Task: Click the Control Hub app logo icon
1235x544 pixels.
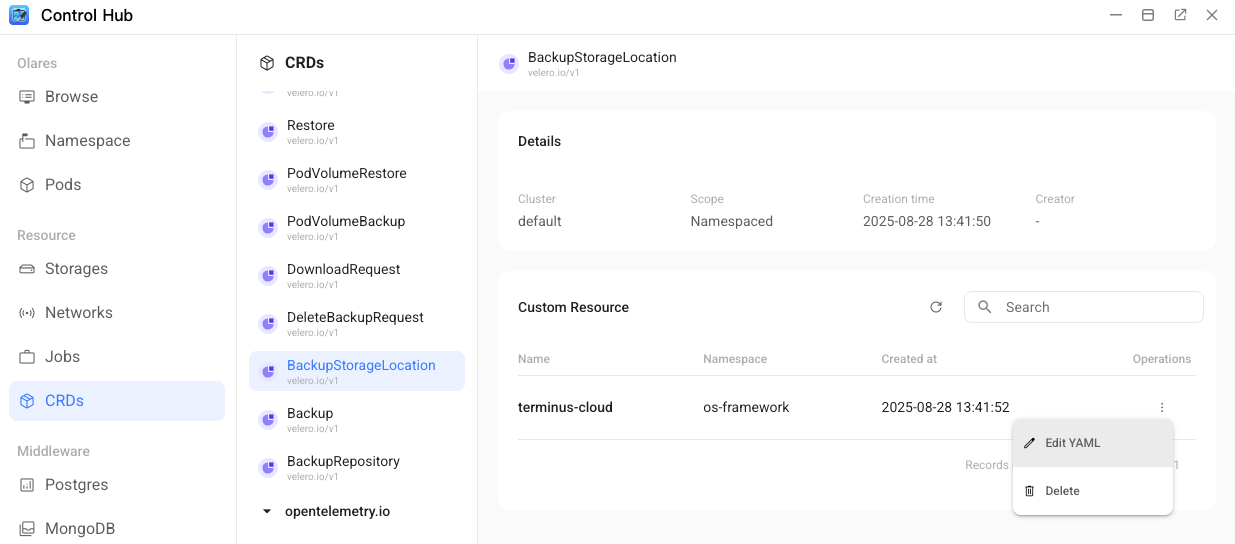Action: 19,16
